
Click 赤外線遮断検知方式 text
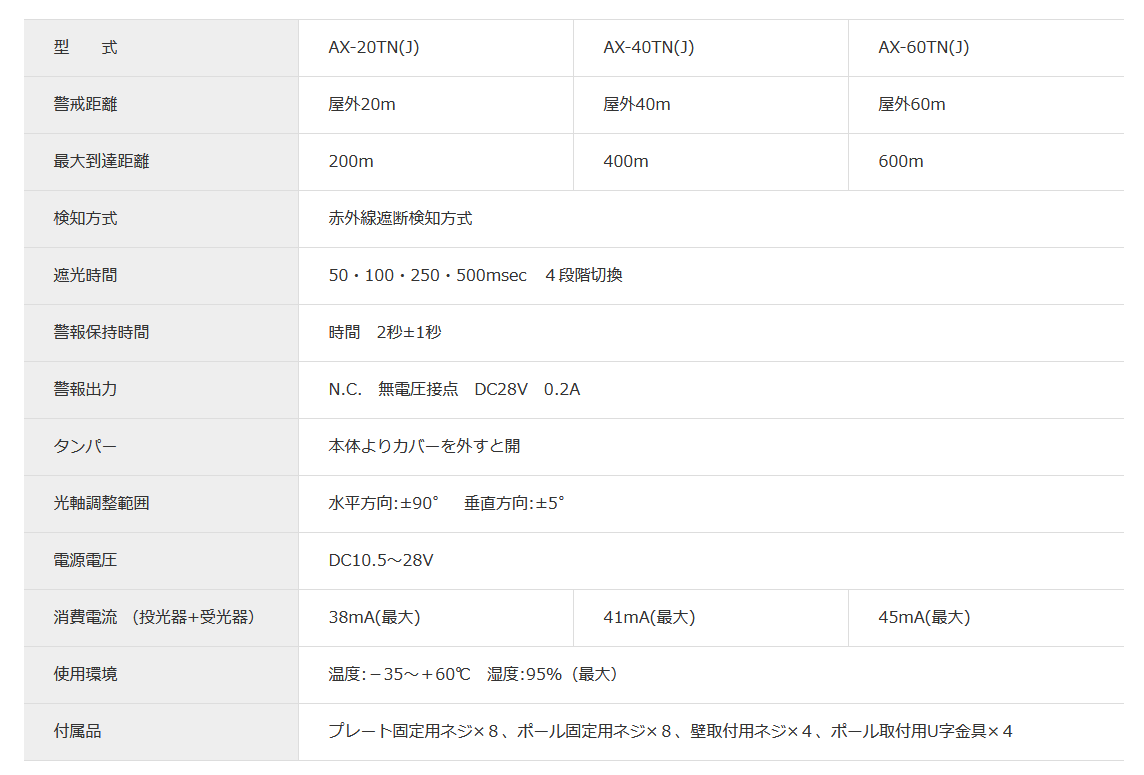click(401, 218)
